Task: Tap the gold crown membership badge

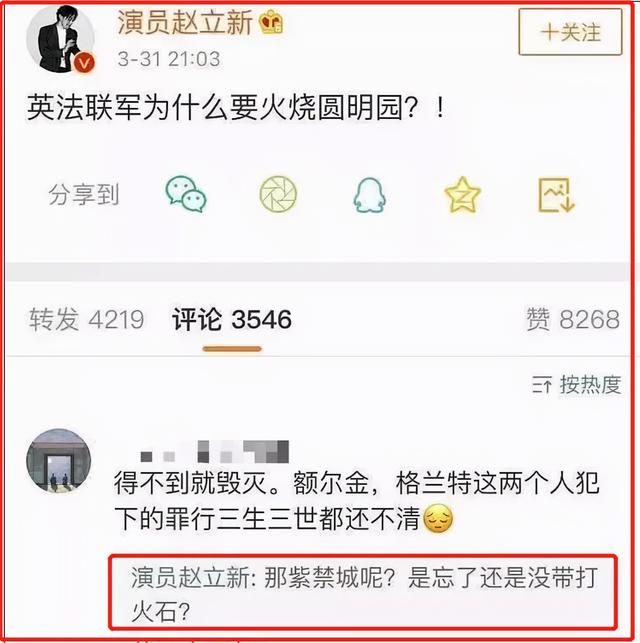Action: coord(271,22)
